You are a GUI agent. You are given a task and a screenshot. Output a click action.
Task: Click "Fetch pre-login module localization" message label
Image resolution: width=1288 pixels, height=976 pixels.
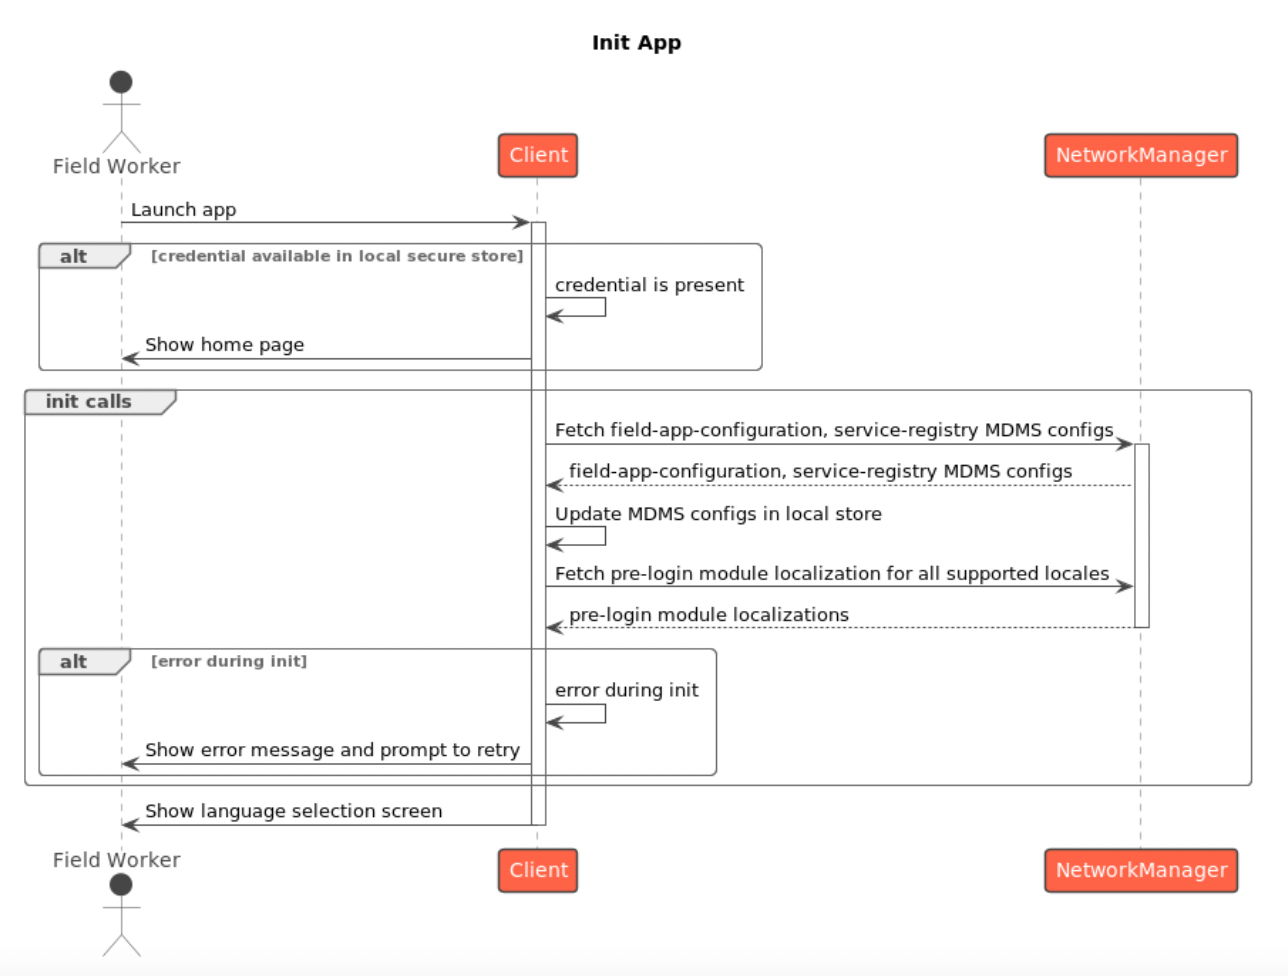(x=831, y=574)
